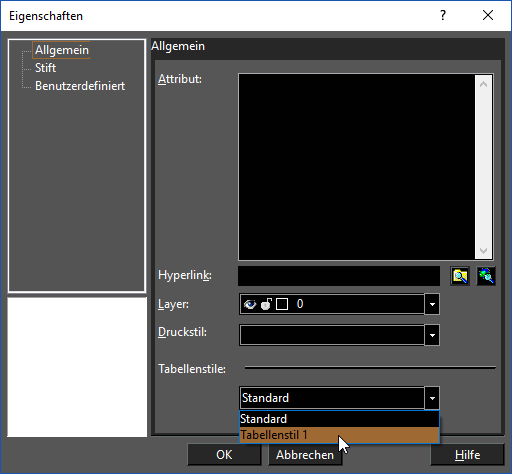
Task: Confirm with the OK button
Action: pos(224,455)
